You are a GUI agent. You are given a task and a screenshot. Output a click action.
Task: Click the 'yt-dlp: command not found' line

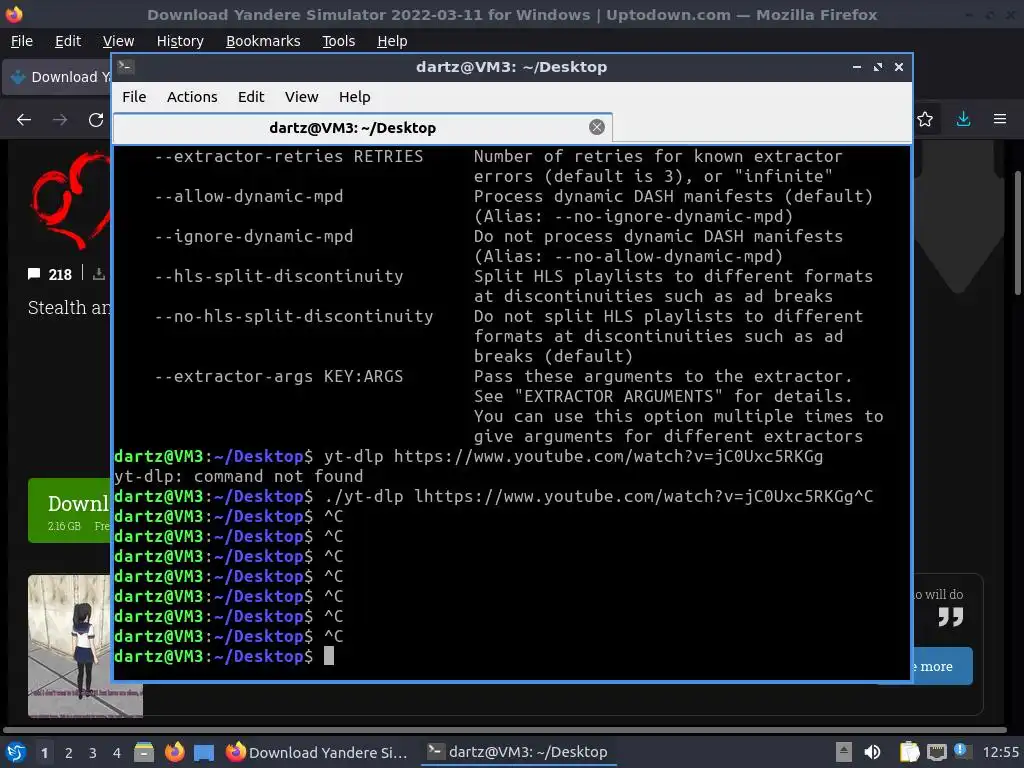pyautogui.click(x=238, y=476)
